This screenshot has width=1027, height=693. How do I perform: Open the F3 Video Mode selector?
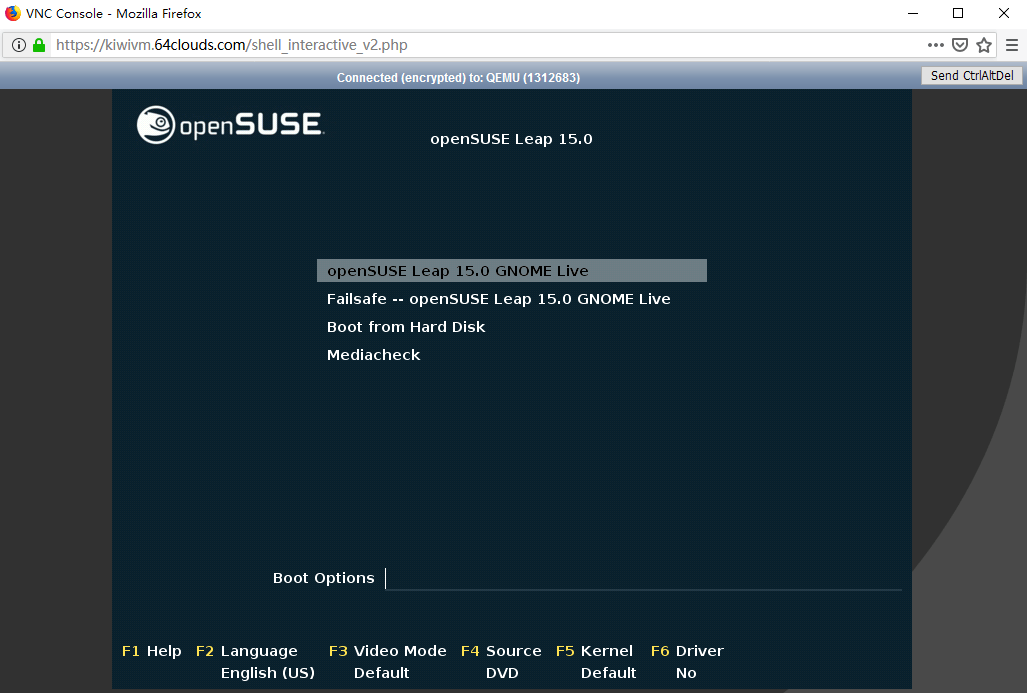388,651
